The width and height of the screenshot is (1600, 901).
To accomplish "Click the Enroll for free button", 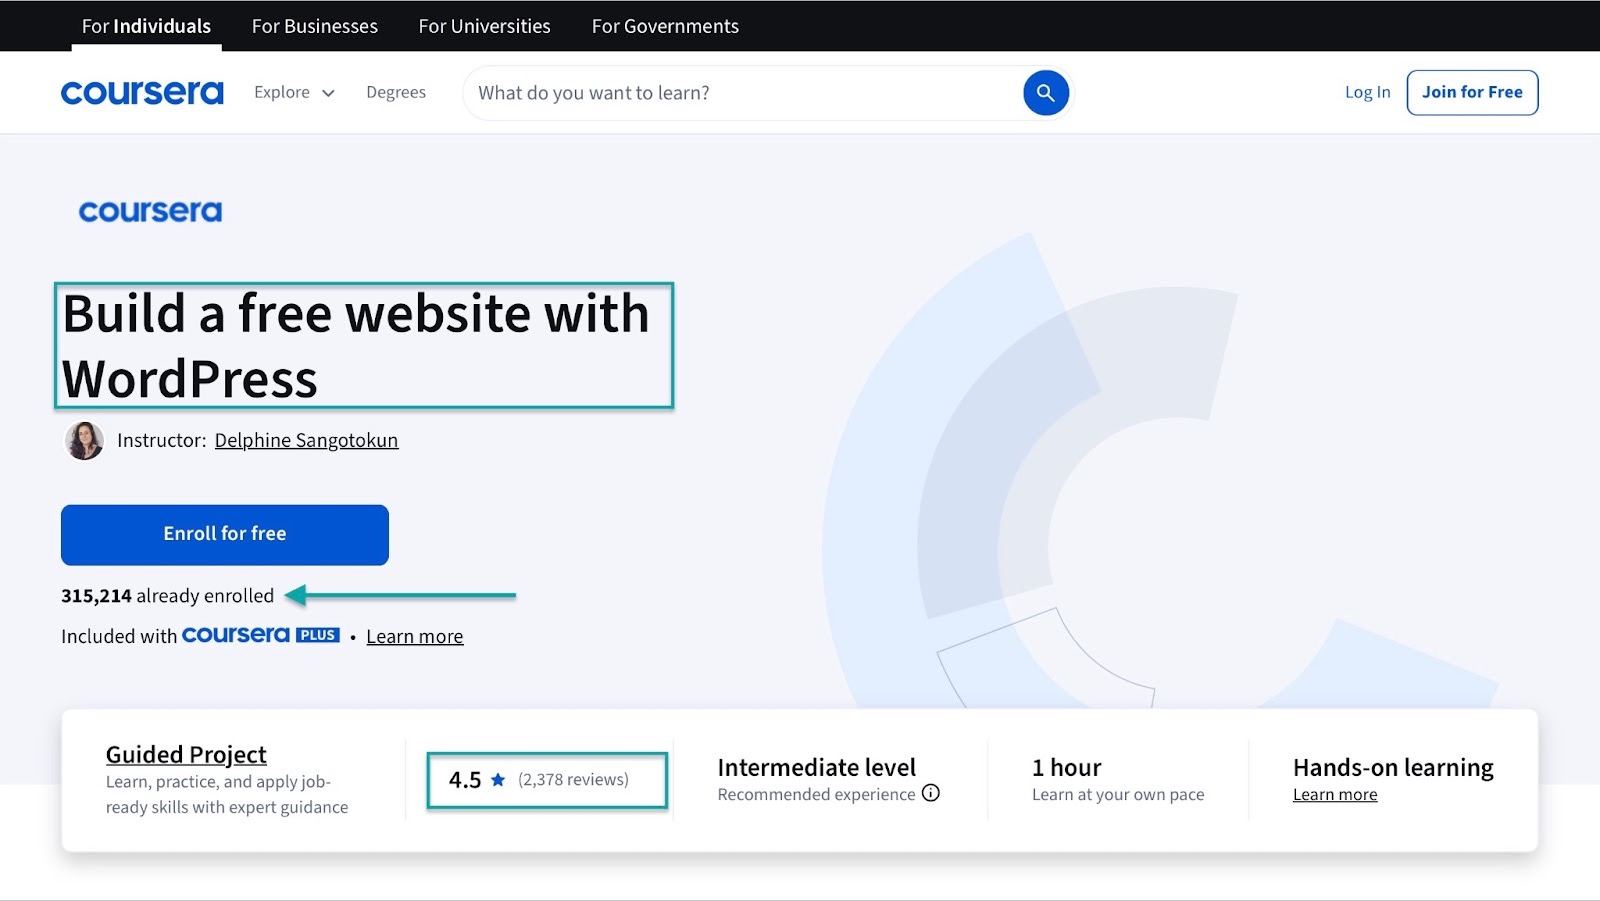I will [x=224, y=534].
